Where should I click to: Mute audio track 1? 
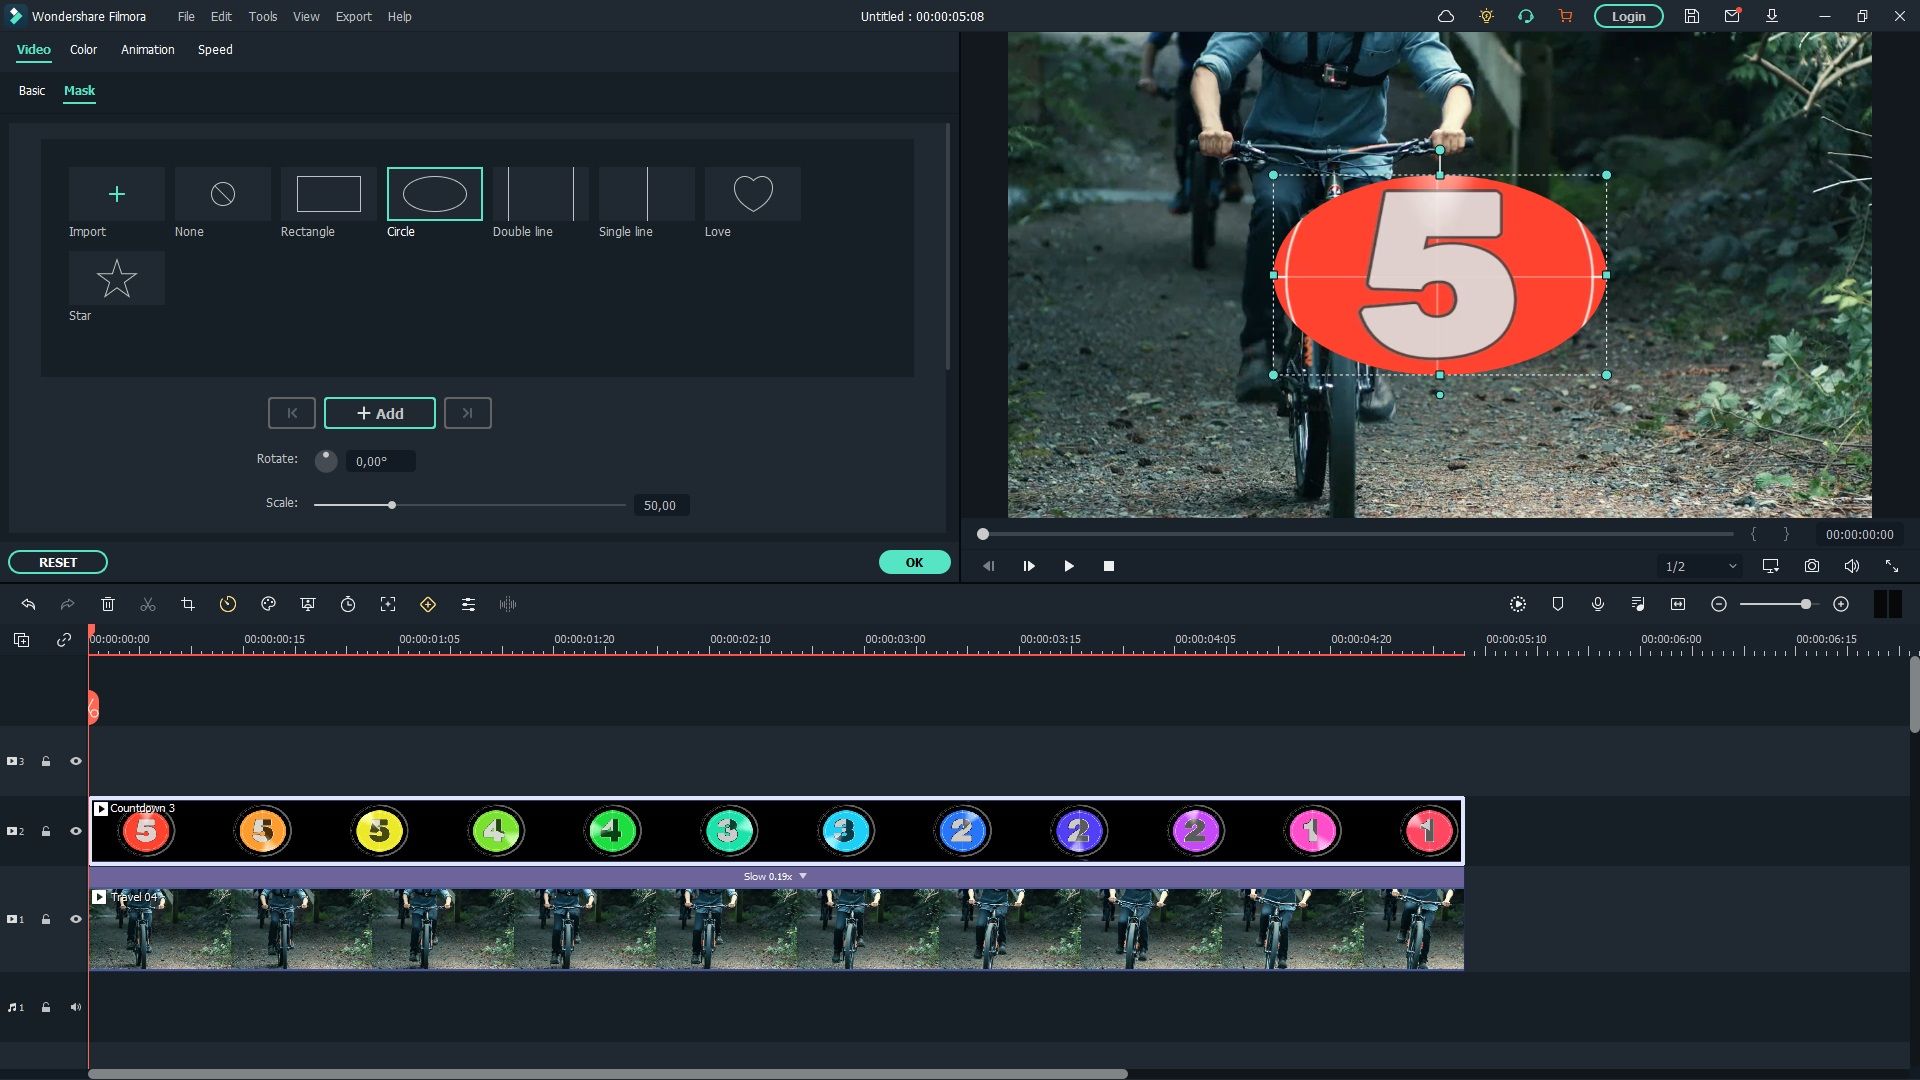pos(75,1007)
